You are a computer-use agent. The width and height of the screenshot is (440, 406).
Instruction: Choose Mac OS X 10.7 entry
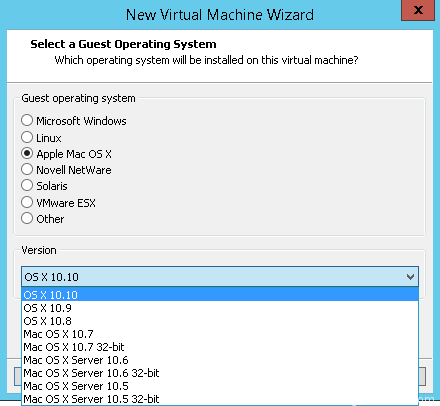coord(220,334)
